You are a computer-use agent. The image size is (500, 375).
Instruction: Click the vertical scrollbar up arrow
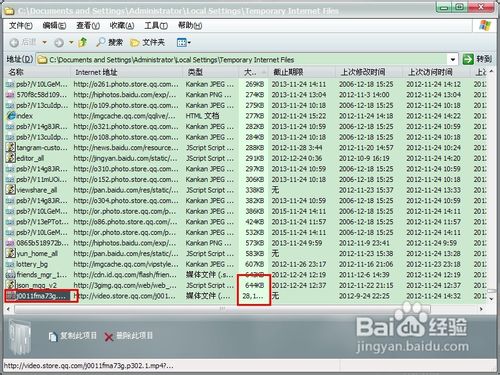point(491,71)
